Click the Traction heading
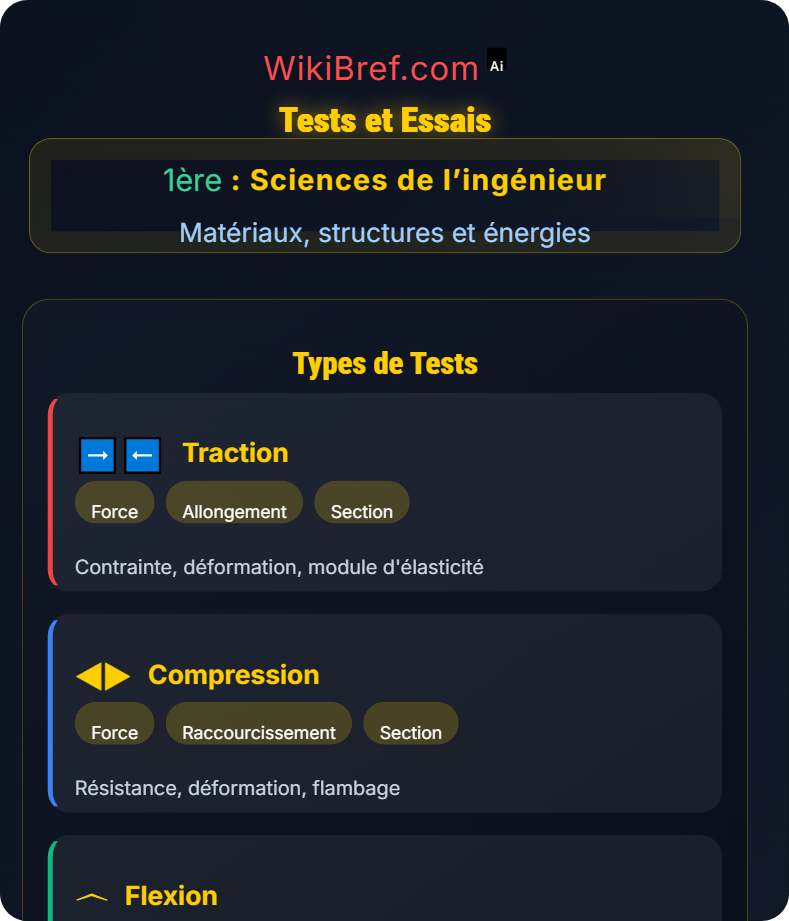Viewport: 789px width, 921px height. click(236, 453)
